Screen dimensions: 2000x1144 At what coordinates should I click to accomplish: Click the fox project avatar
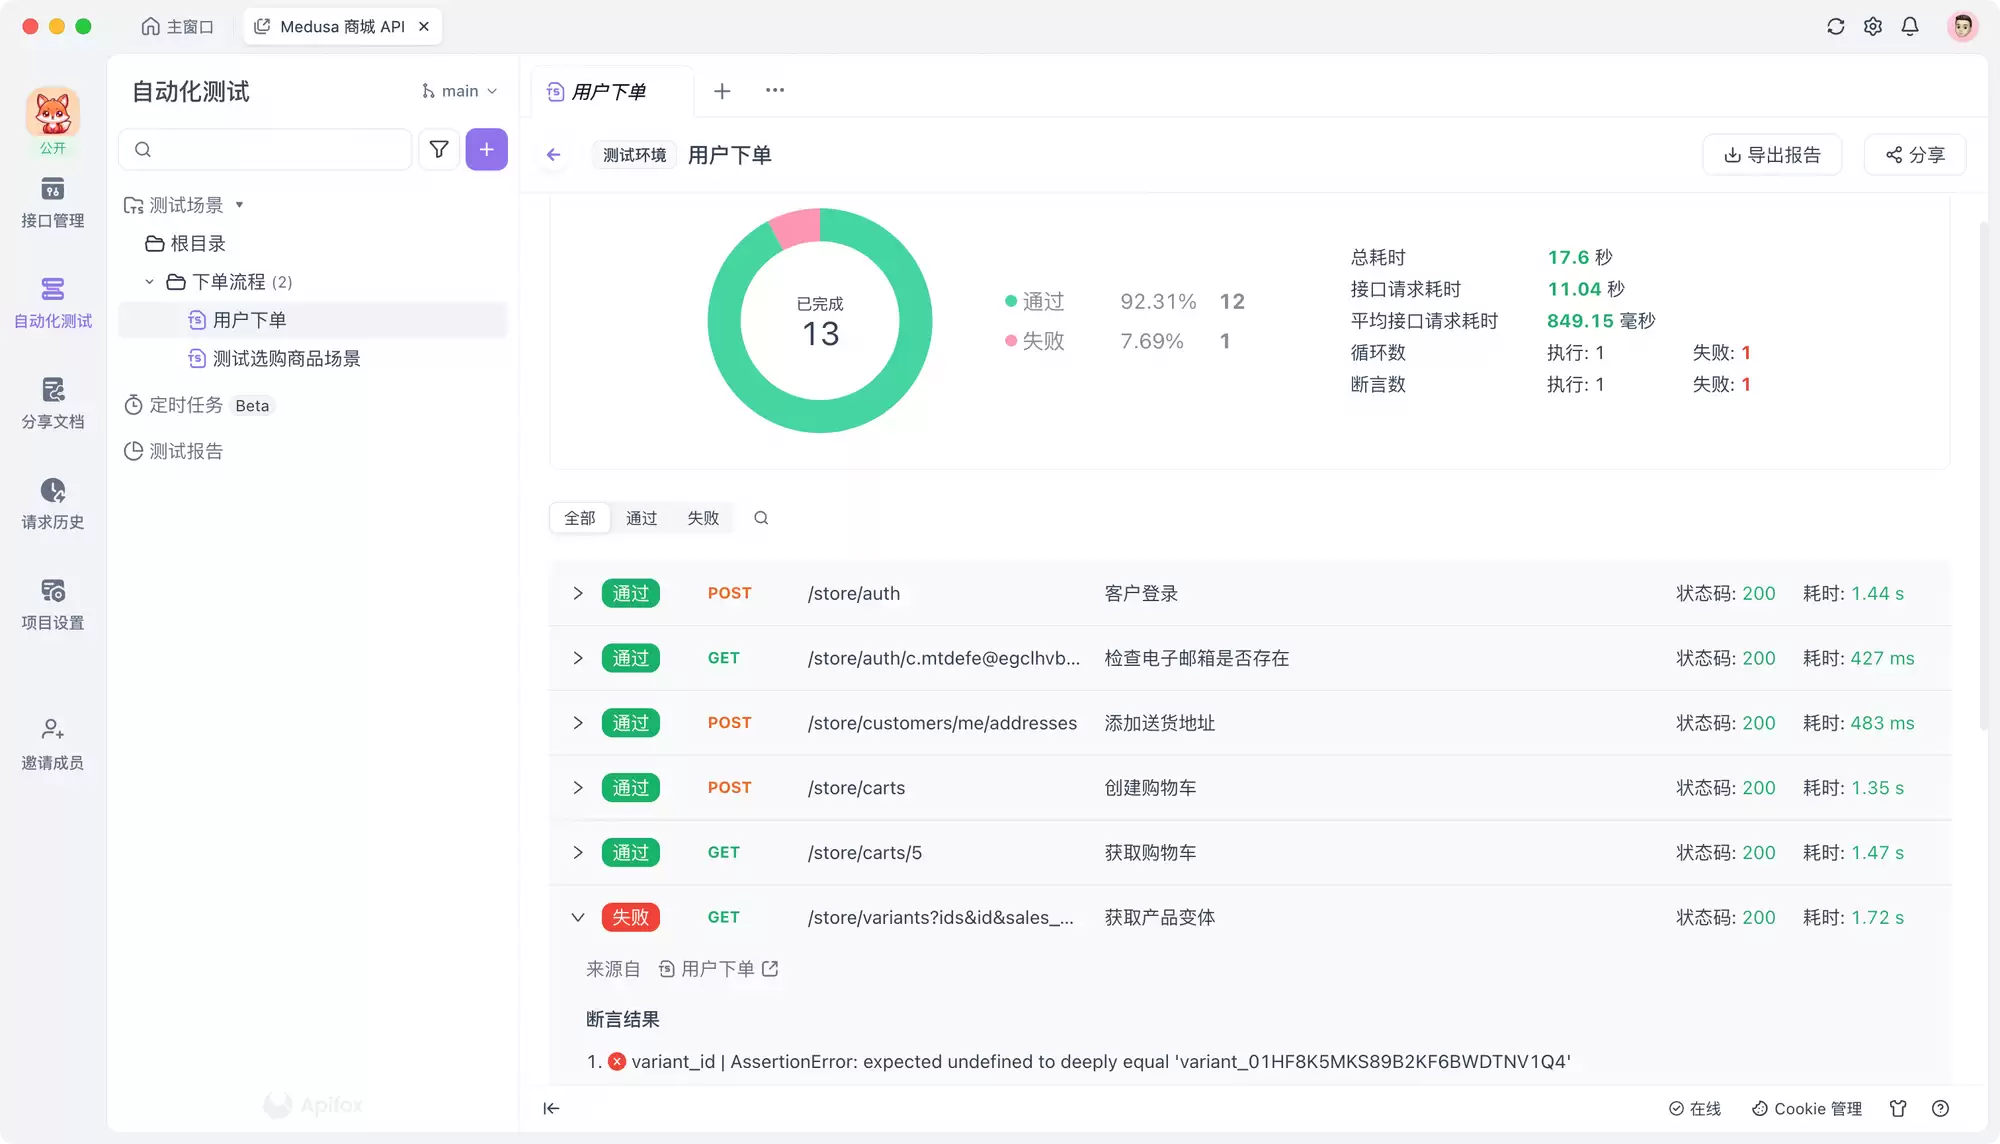pyautogui.click(x=53, y=113)
